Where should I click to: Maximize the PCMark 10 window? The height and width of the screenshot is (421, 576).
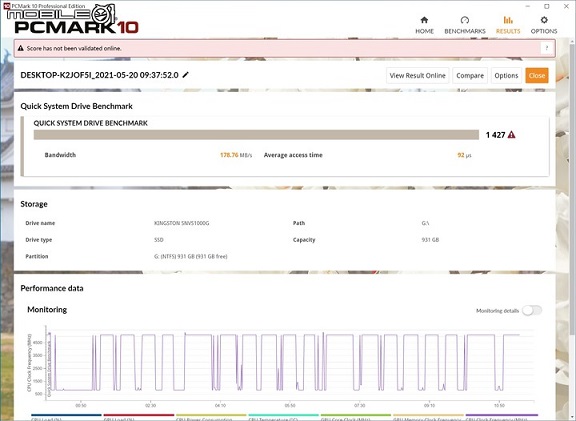coord(547,6)
